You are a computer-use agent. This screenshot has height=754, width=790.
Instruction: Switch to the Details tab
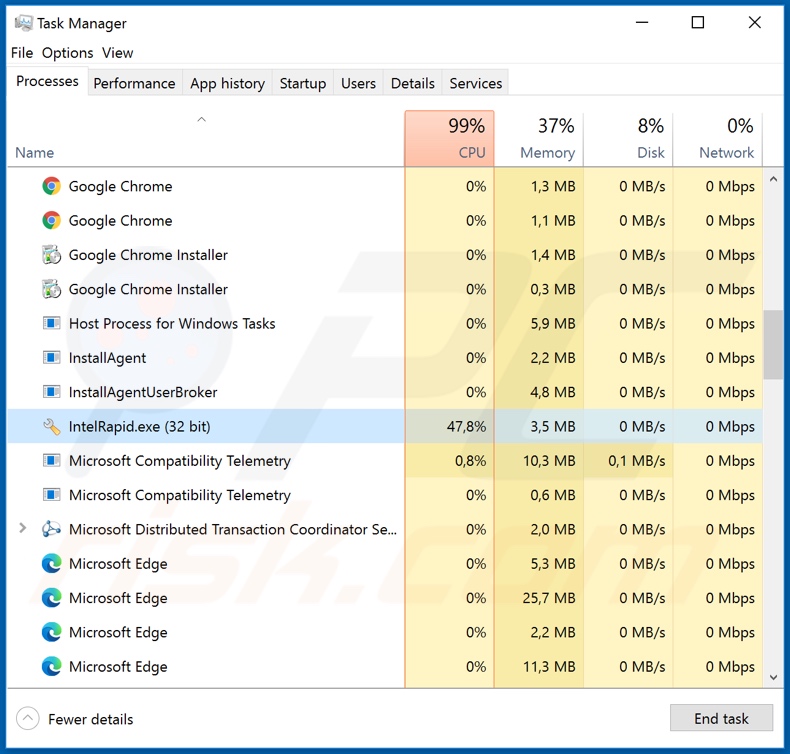413,83
